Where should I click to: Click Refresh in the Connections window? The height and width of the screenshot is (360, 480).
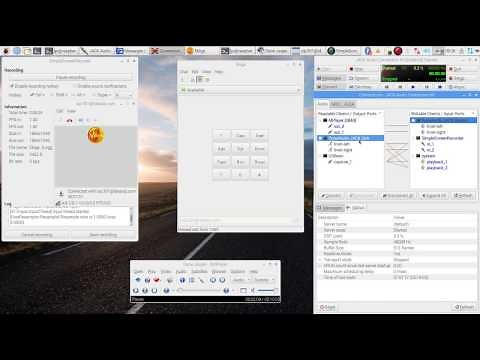click(463, 196)
